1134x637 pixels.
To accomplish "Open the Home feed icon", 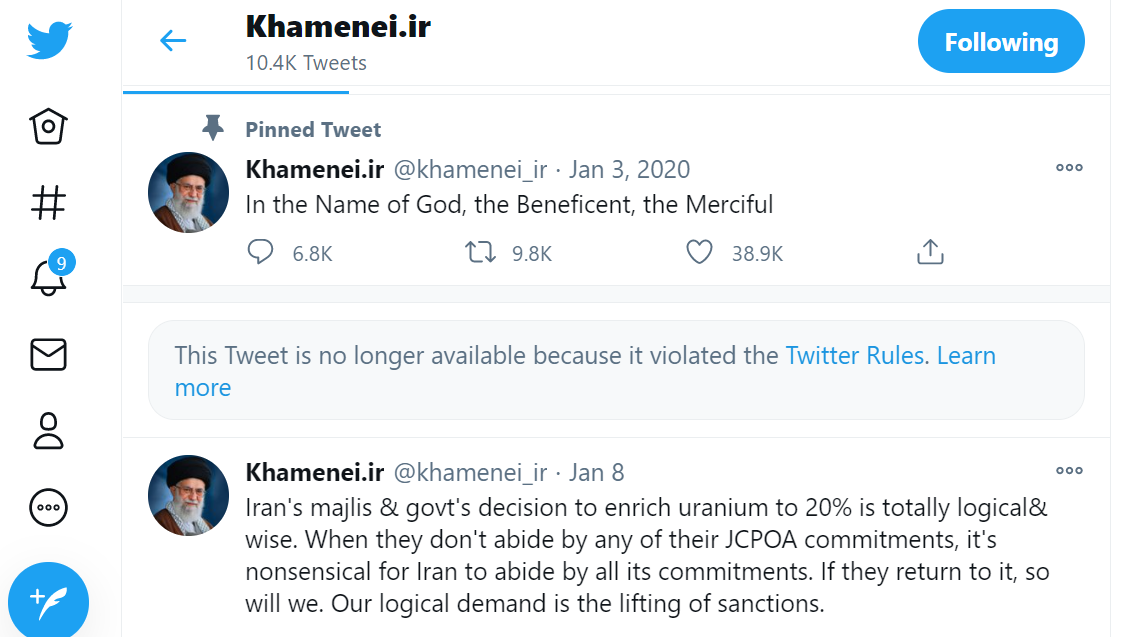I will pyautogui.click(x=48, y=127).
